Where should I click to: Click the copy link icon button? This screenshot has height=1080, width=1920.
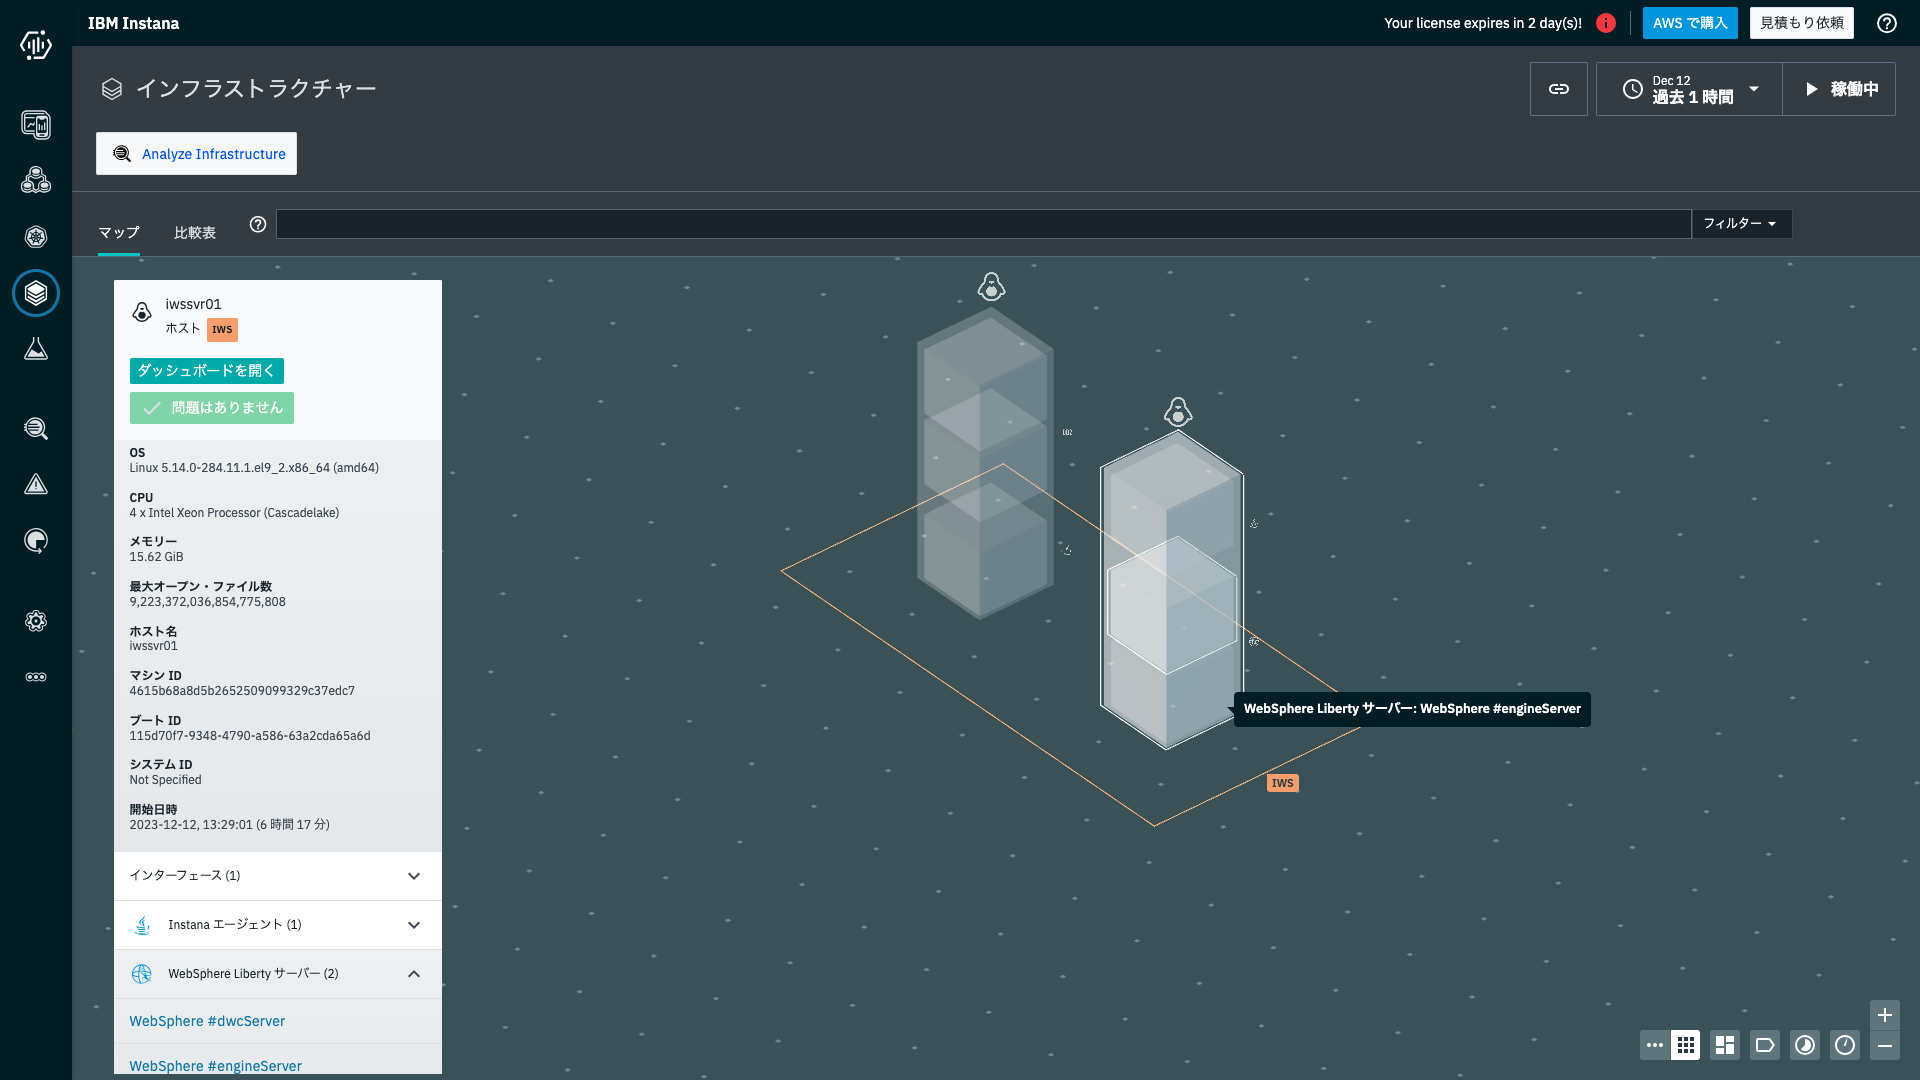1558,89
